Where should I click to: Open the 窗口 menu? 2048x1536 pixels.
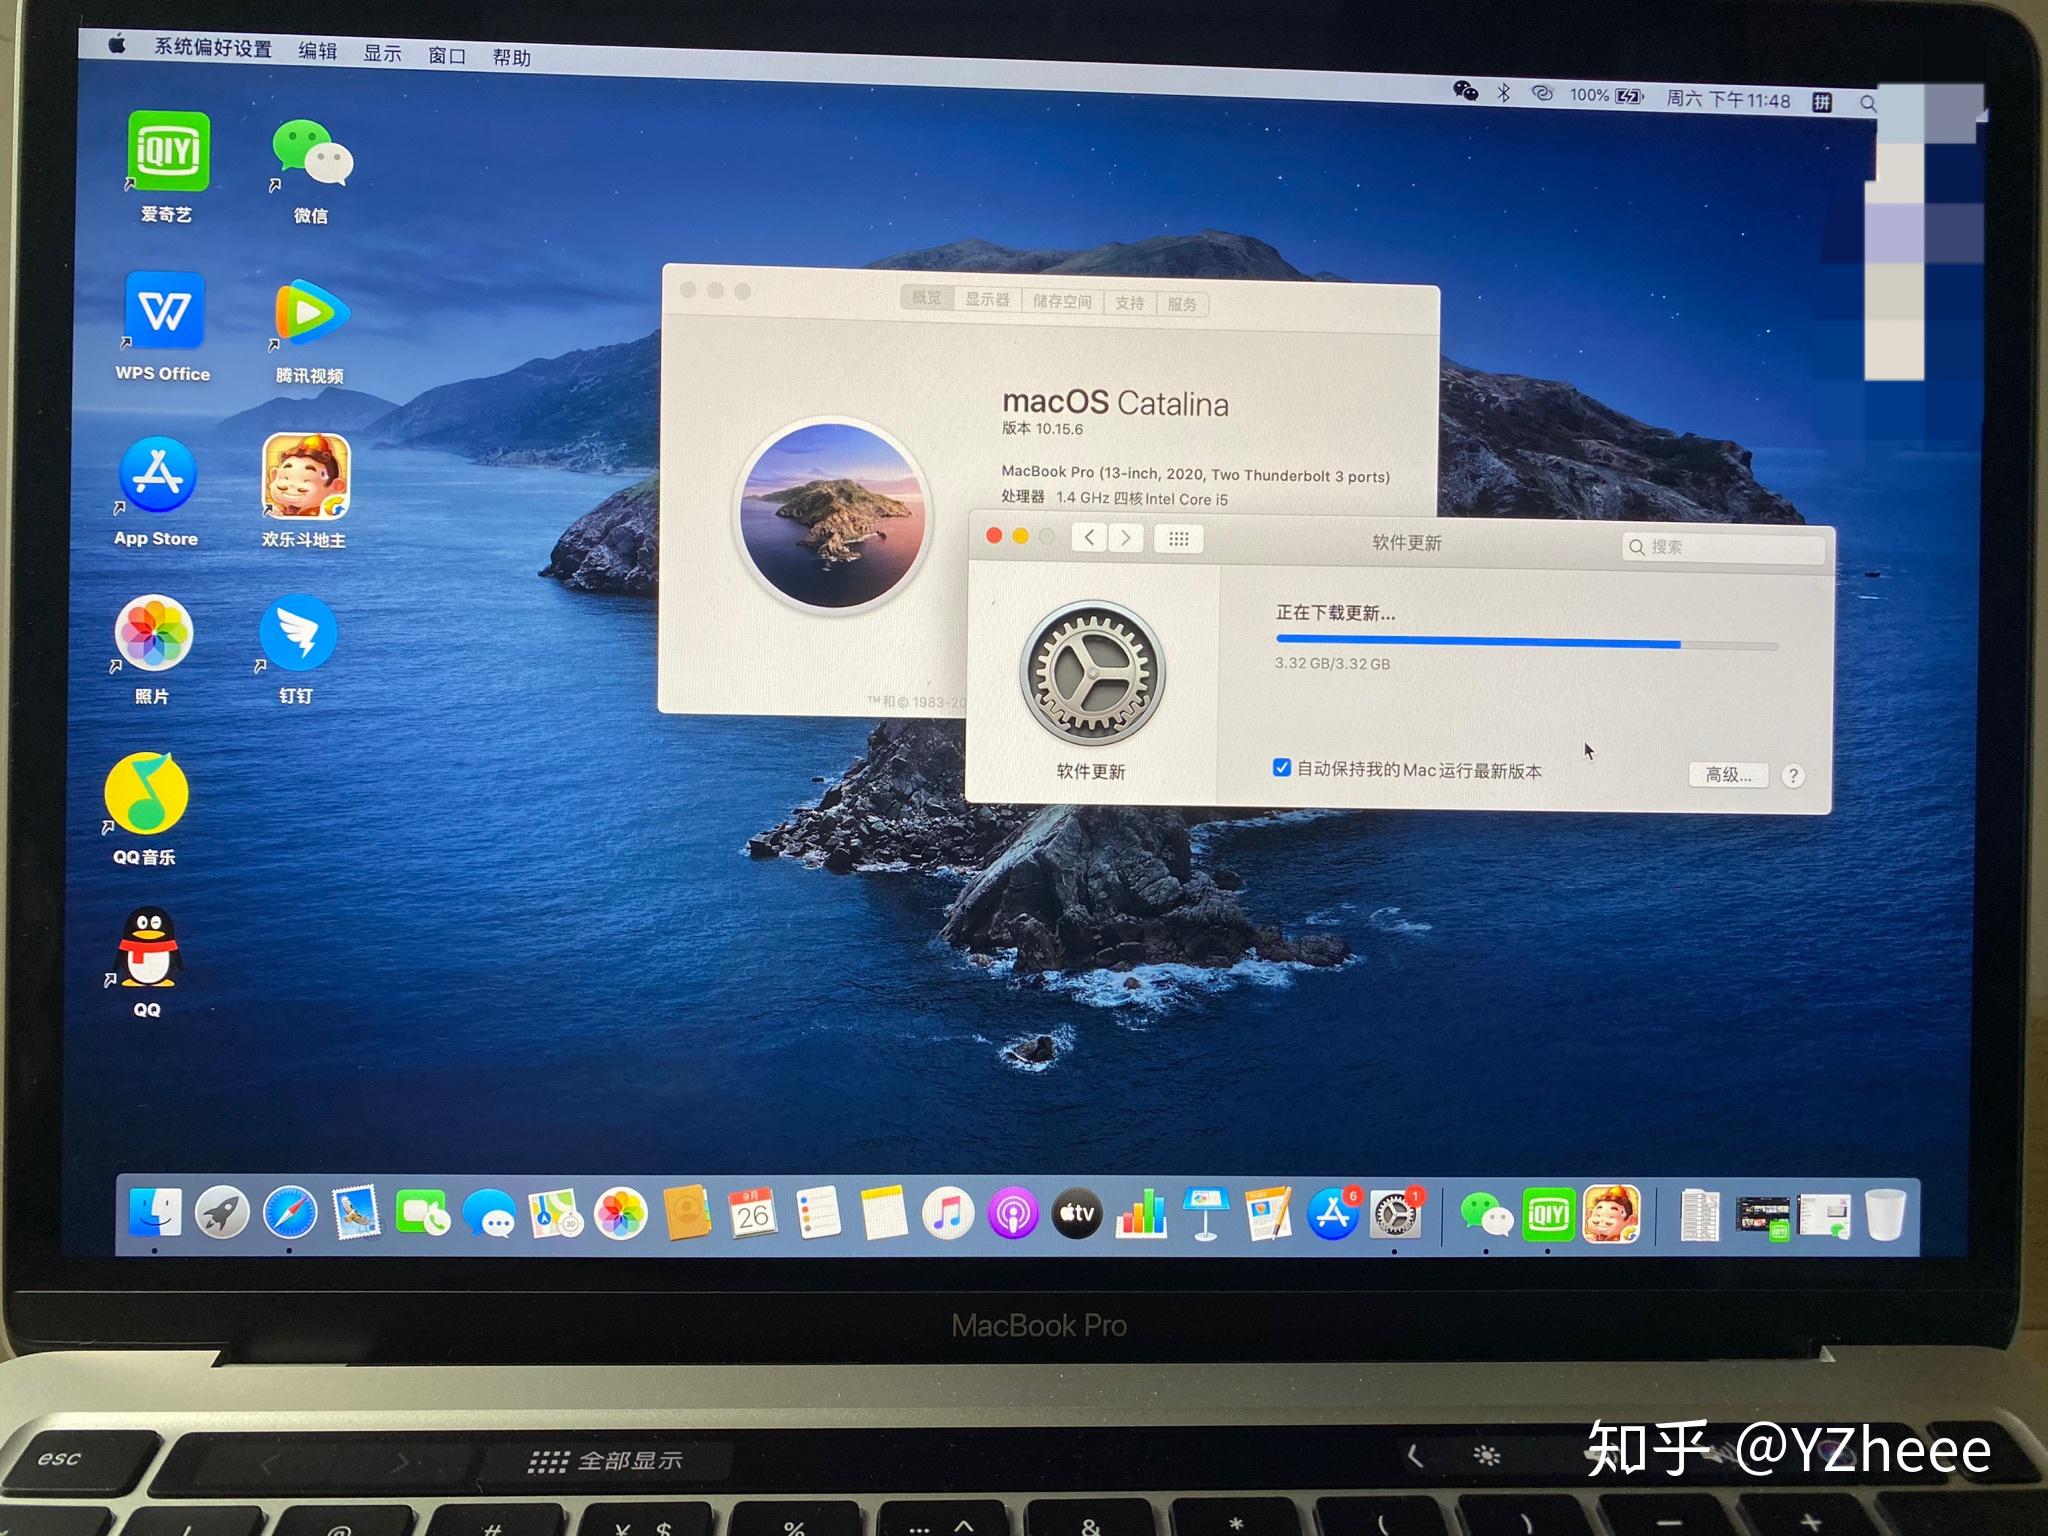[447, 55]
